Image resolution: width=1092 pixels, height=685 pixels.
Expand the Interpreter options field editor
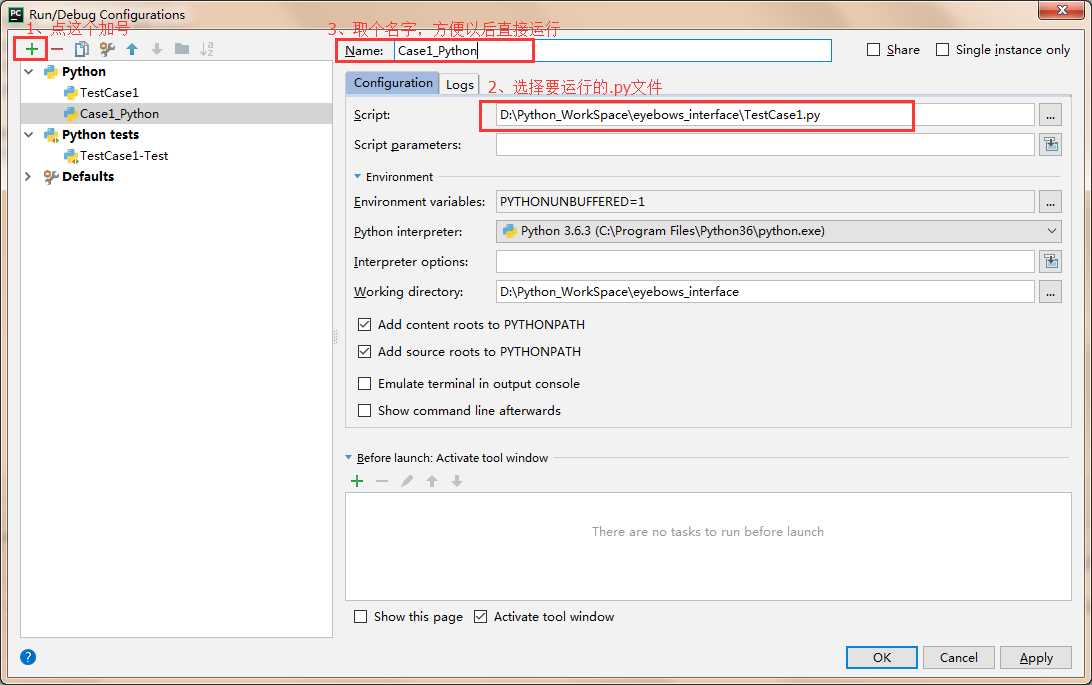pos(1051,261)
